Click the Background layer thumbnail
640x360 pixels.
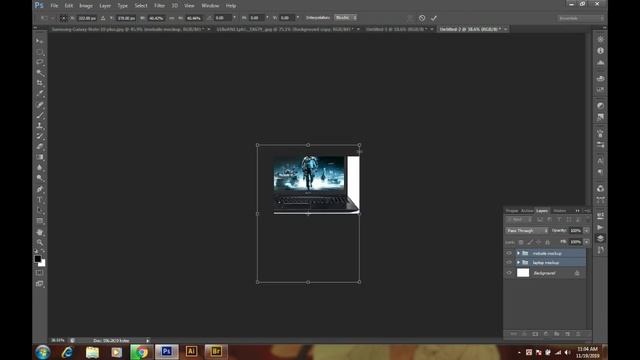[x=523, y=273]
